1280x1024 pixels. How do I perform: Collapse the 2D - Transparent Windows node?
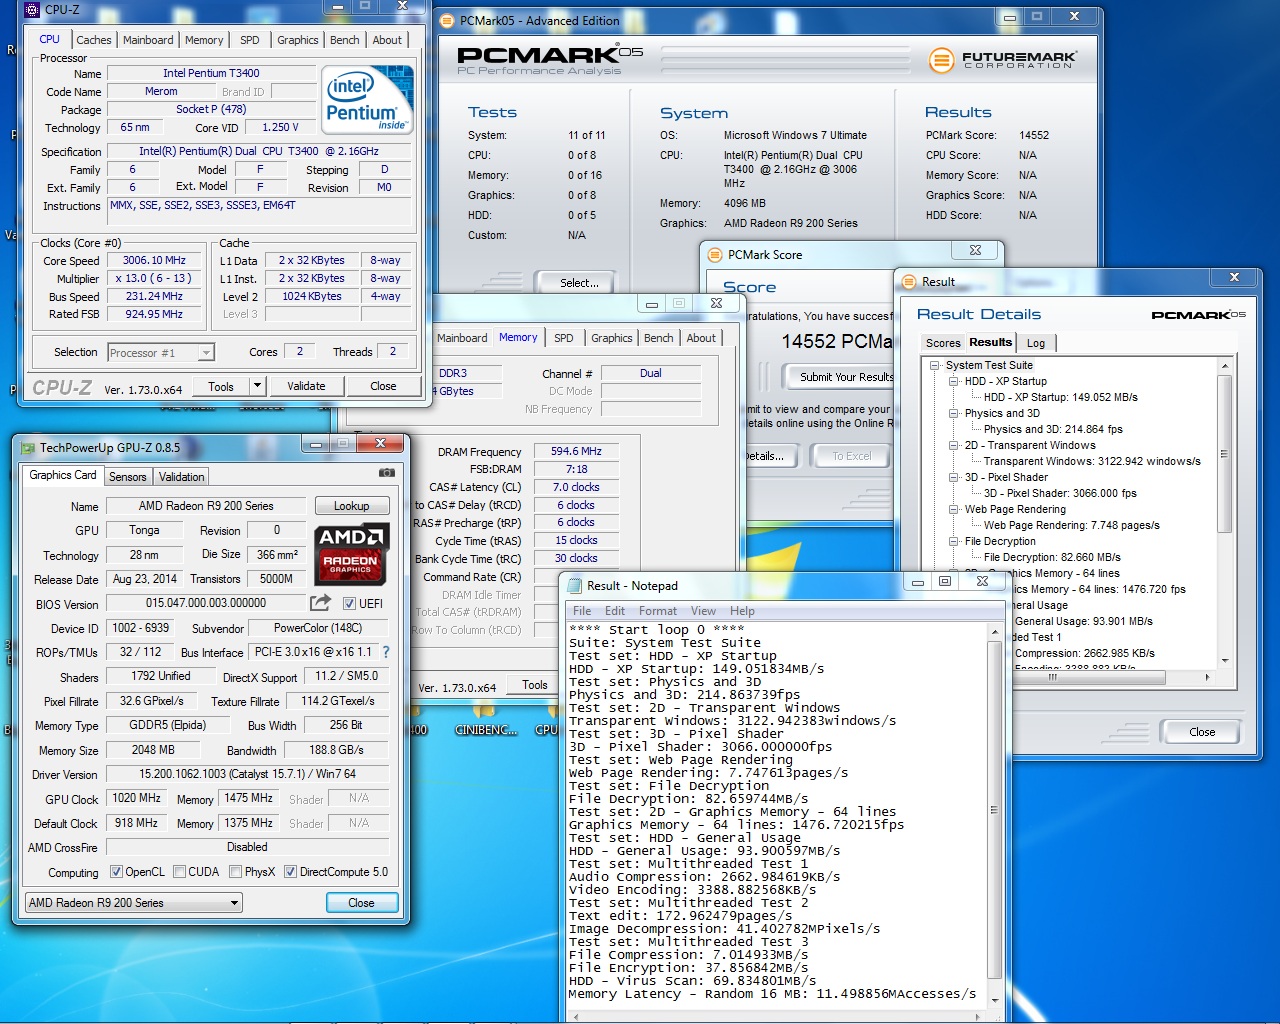click(x=954, y=445)
